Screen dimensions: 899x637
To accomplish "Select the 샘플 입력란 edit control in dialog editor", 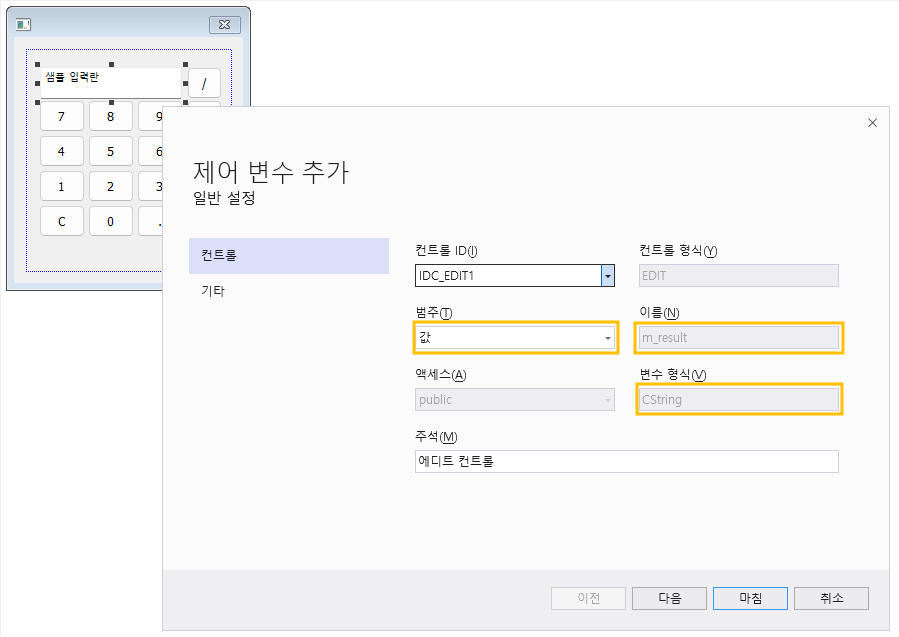I will [x=111, y=83].
